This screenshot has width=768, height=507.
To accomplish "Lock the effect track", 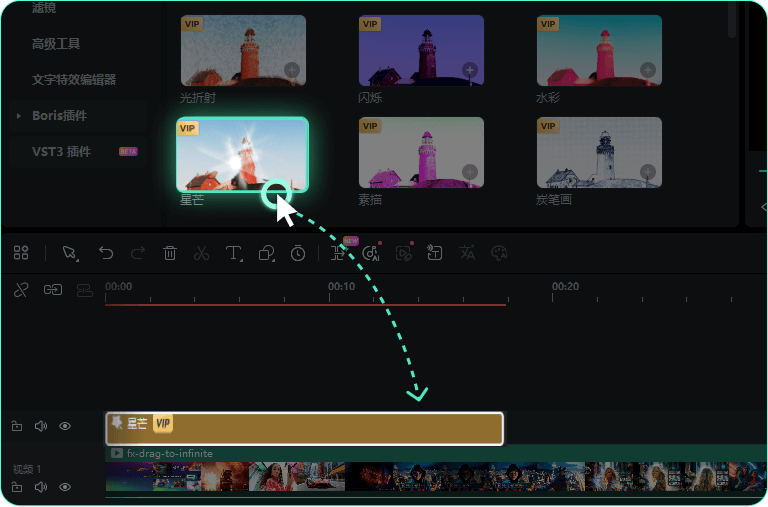I will (x=17, y=426).
